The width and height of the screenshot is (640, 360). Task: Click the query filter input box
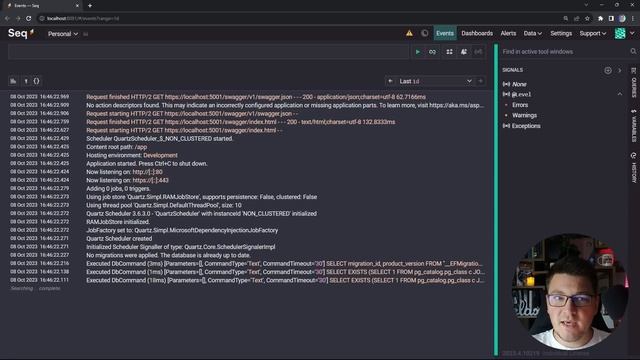pyautogui.click(x=208, y=52)
